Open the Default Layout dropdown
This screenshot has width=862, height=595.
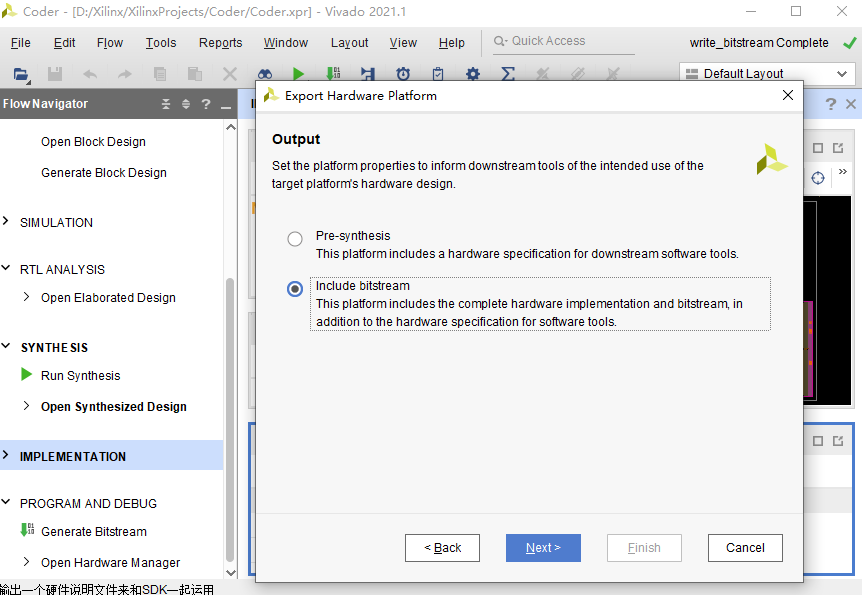[x=767, y=74]
